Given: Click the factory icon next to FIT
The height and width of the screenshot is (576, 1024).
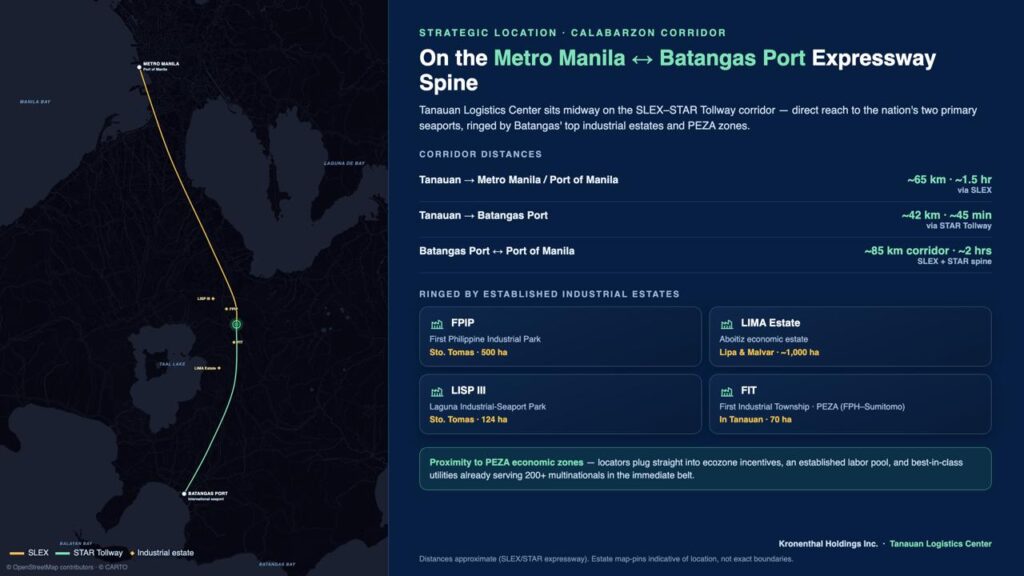Looking at the screenshot, I should point(726,391).
